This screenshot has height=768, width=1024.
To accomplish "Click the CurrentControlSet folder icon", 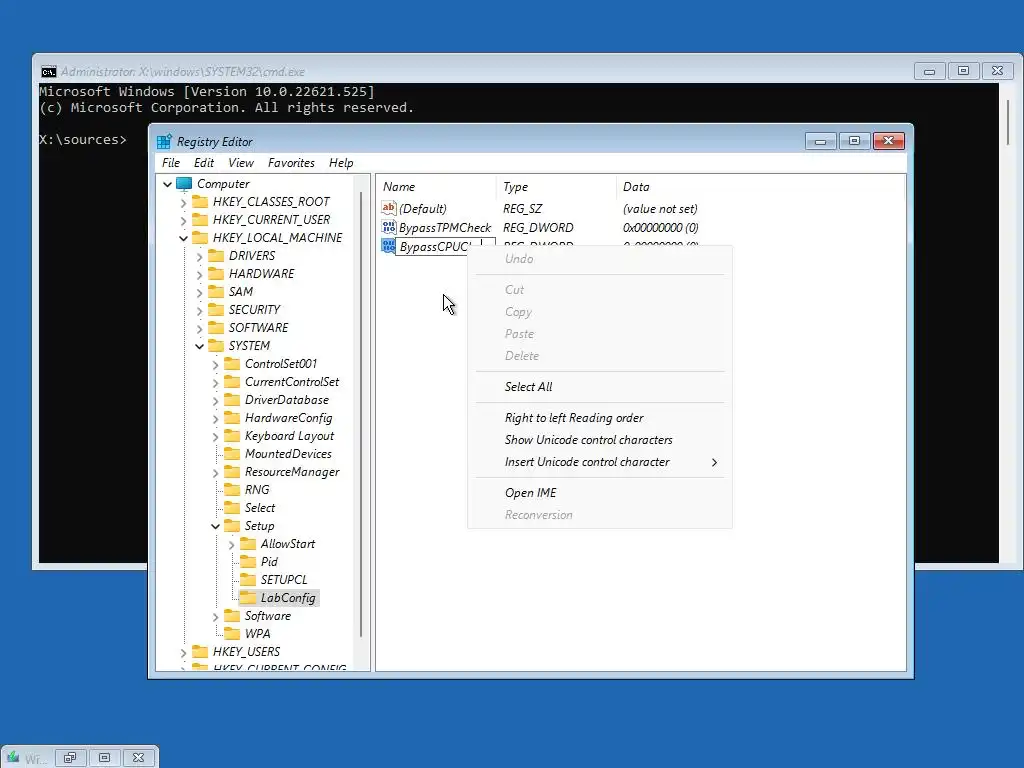I will point(232,381).
